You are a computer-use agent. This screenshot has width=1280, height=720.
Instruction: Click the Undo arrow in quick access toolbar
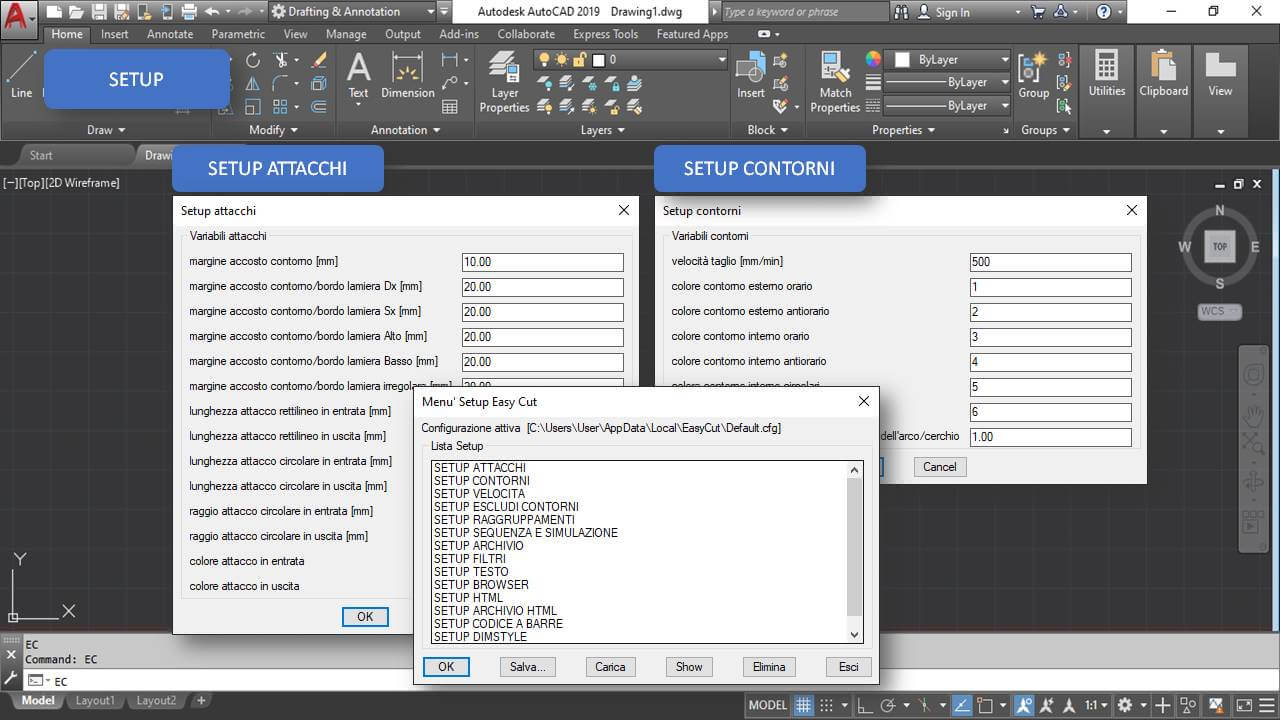tap(211, 12)
